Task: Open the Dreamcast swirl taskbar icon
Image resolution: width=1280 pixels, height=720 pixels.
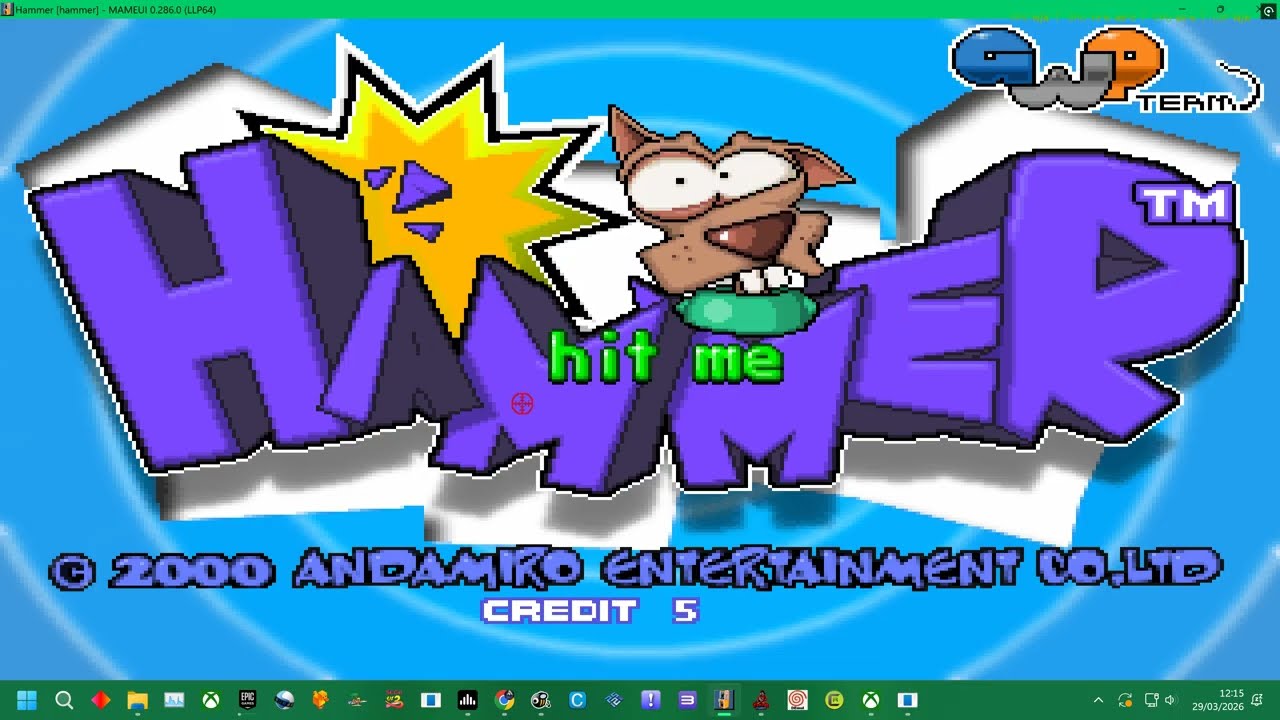Action: point(797,700)
